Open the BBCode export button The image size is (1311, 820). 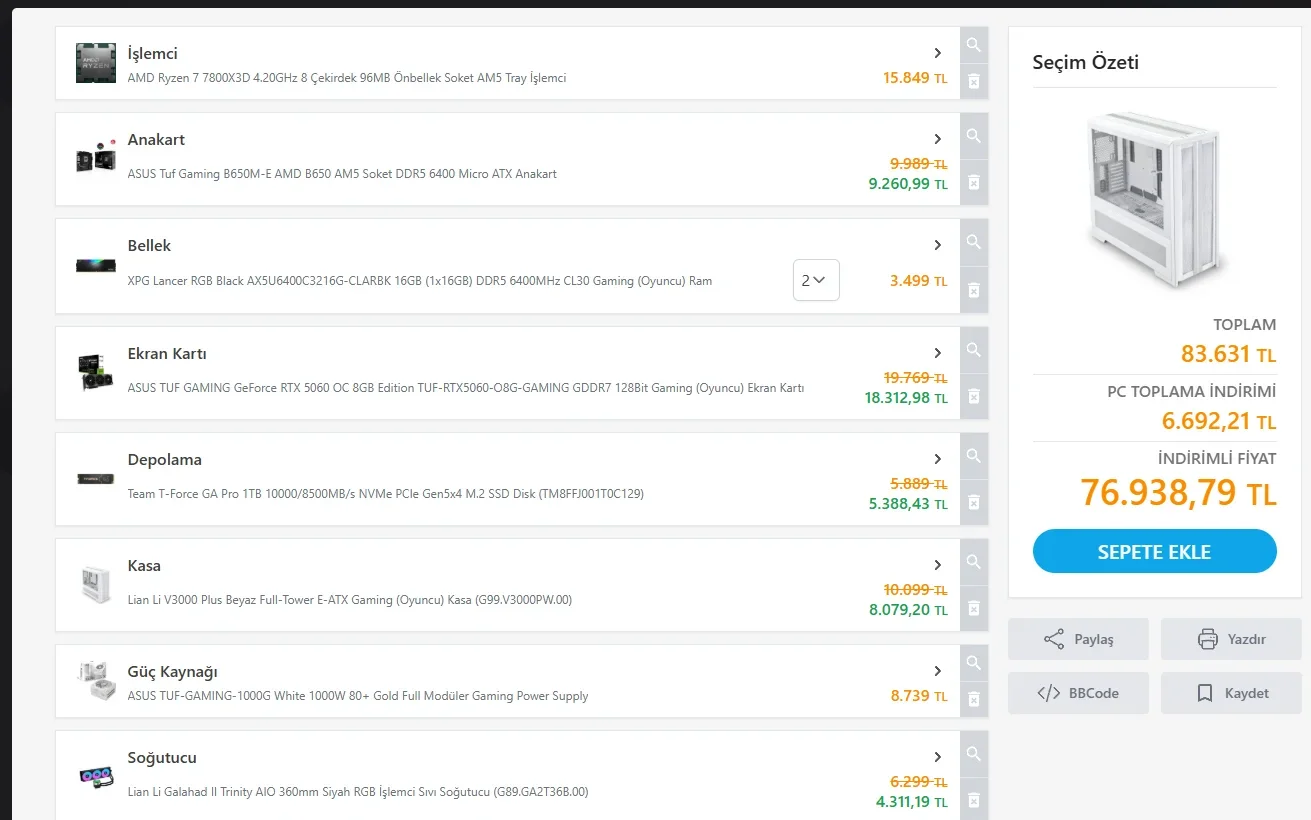pos(1078,693)
